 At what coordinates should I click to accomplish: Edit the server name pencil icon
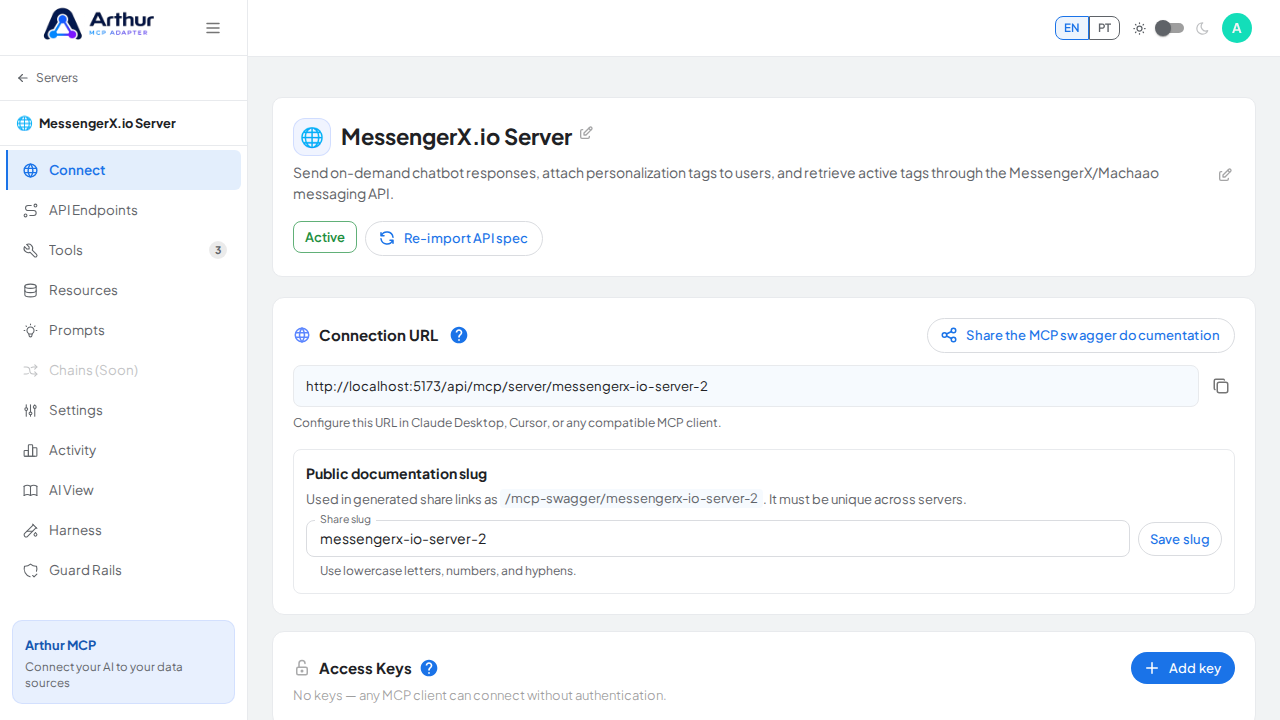tap(586, 132)
